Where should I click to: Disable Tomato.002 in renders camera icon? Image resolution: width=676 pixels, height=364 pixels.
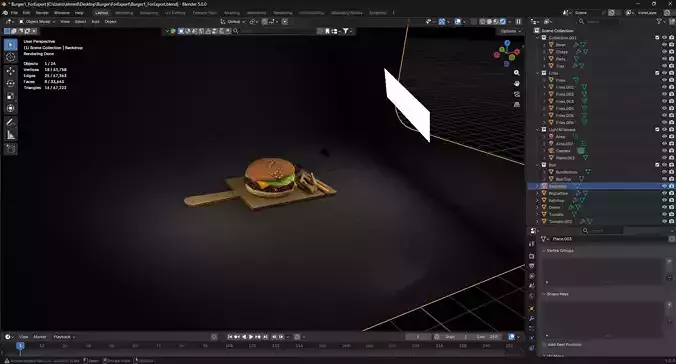[x=672, y=222]
